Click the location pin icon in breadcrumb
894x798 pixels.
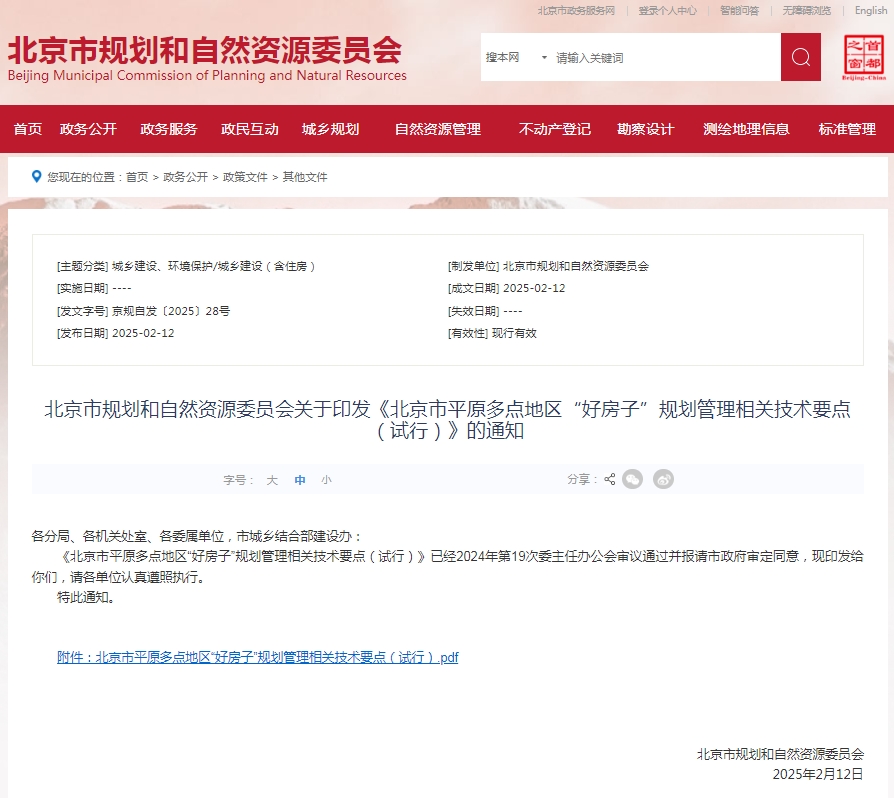pos(37,176)
